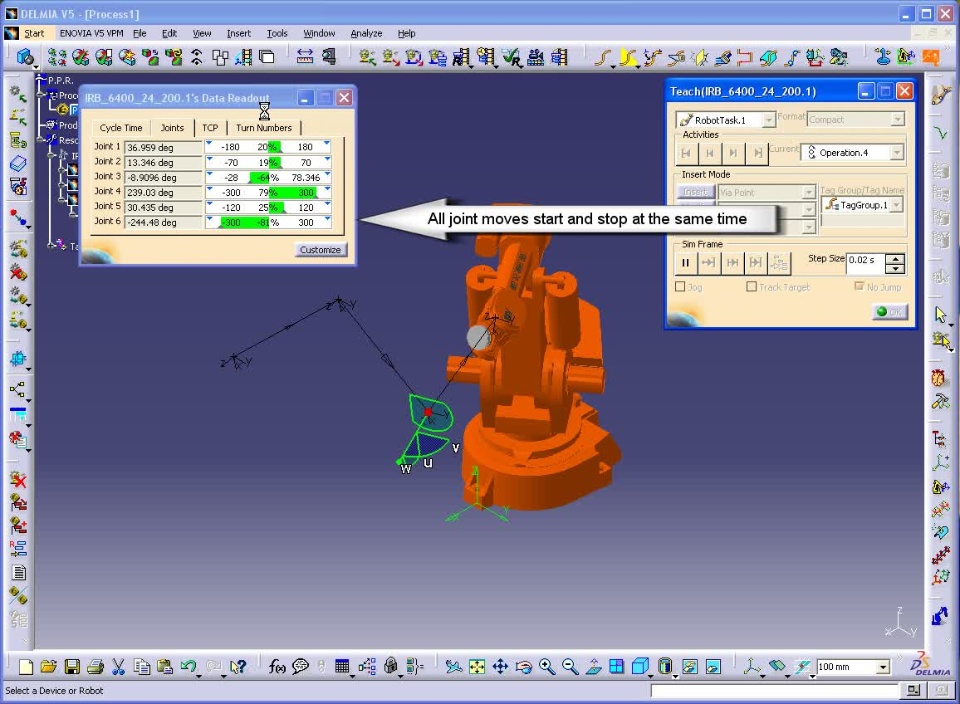Click jump to last activity button

(757, 153)
